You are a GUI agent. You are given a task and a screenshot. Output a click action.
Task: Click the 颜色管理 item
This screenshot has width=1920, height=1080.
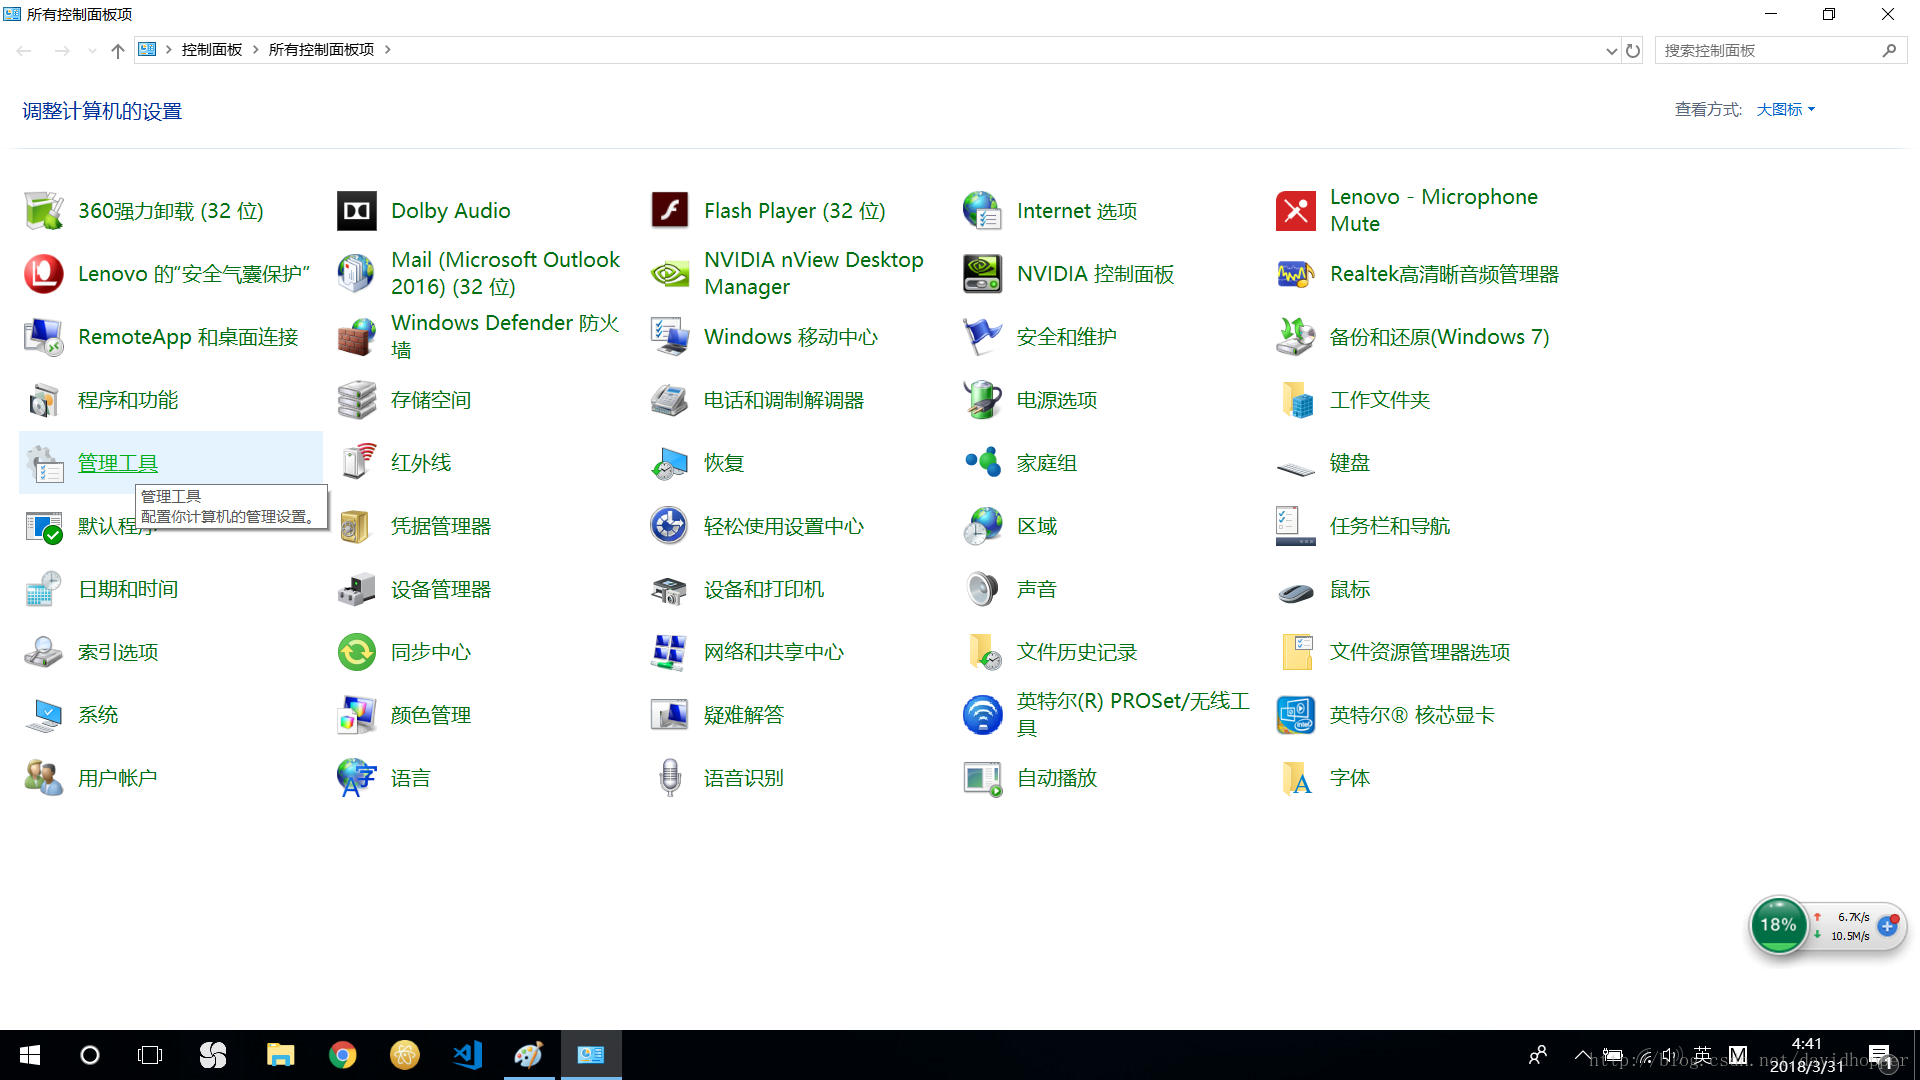coord(431,715)
